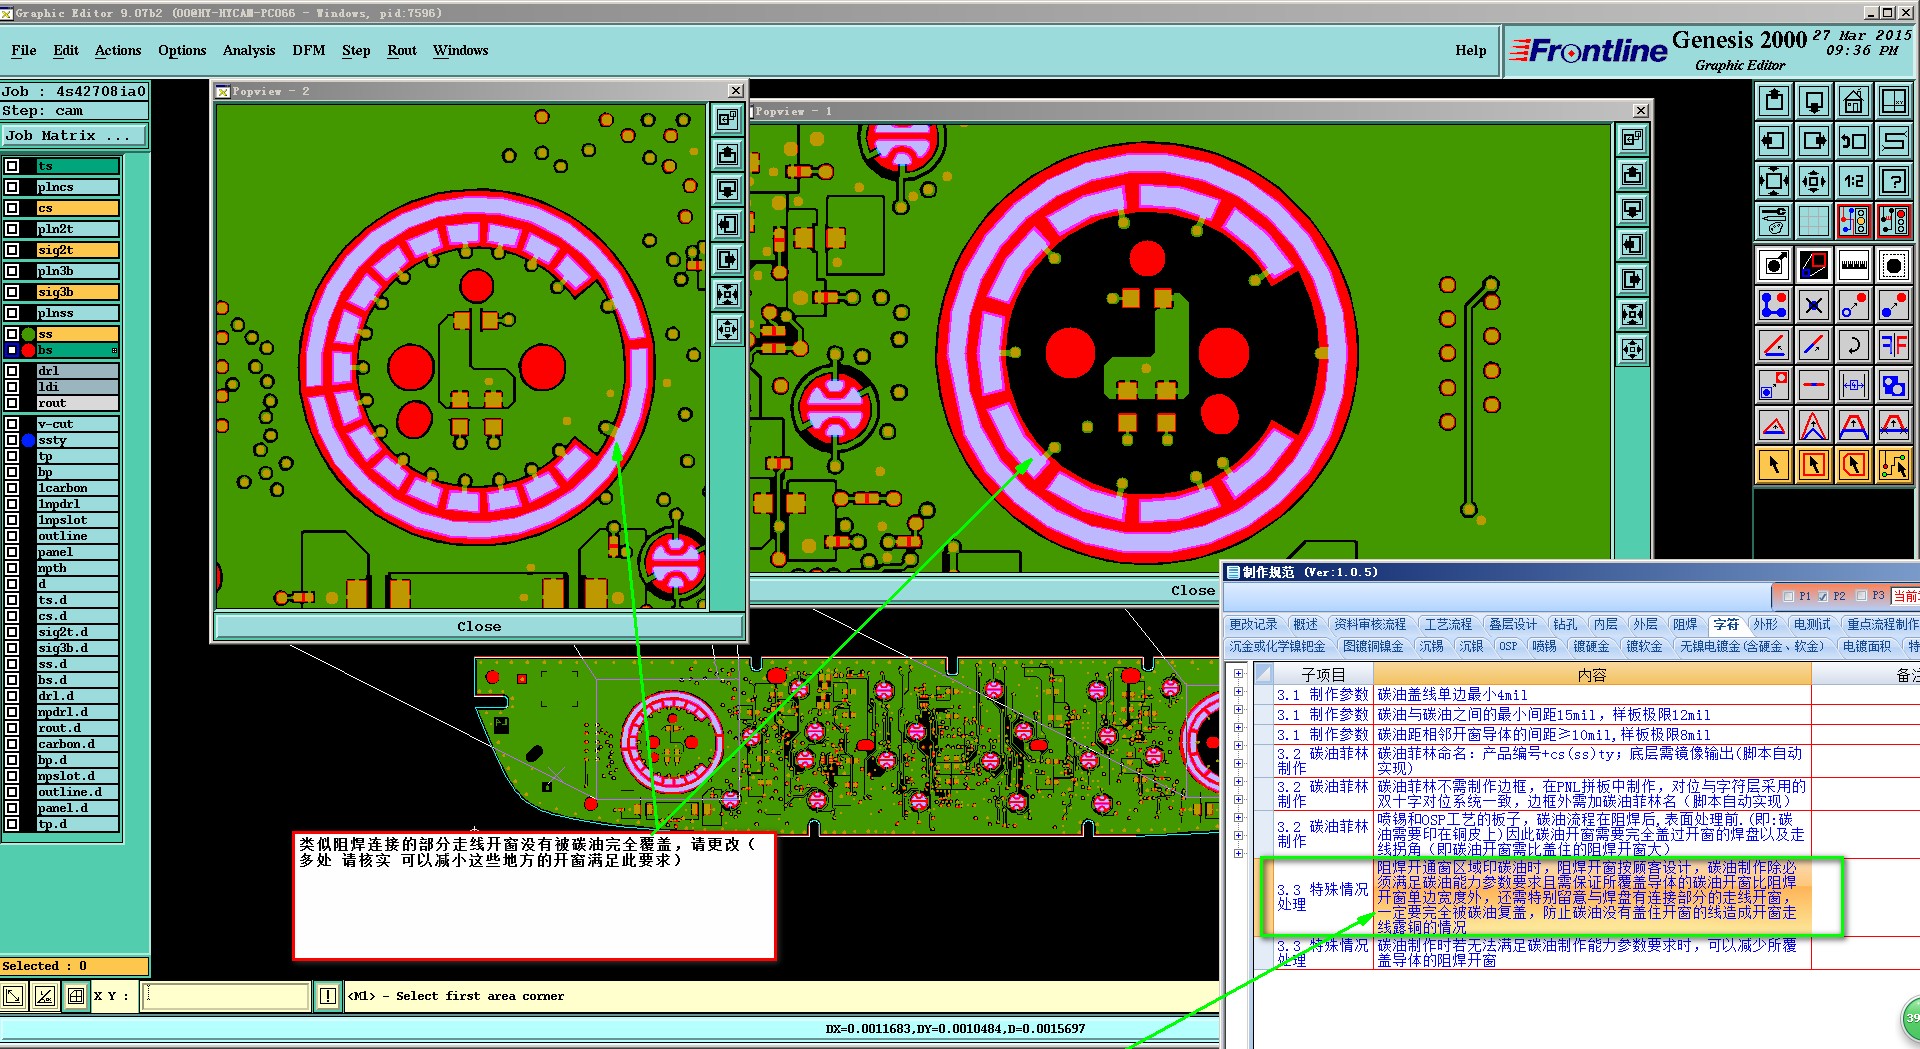Open the DFM menu
Image resolution: width=1920 pixels, height=1049 pixels.
tap(308, 50)
